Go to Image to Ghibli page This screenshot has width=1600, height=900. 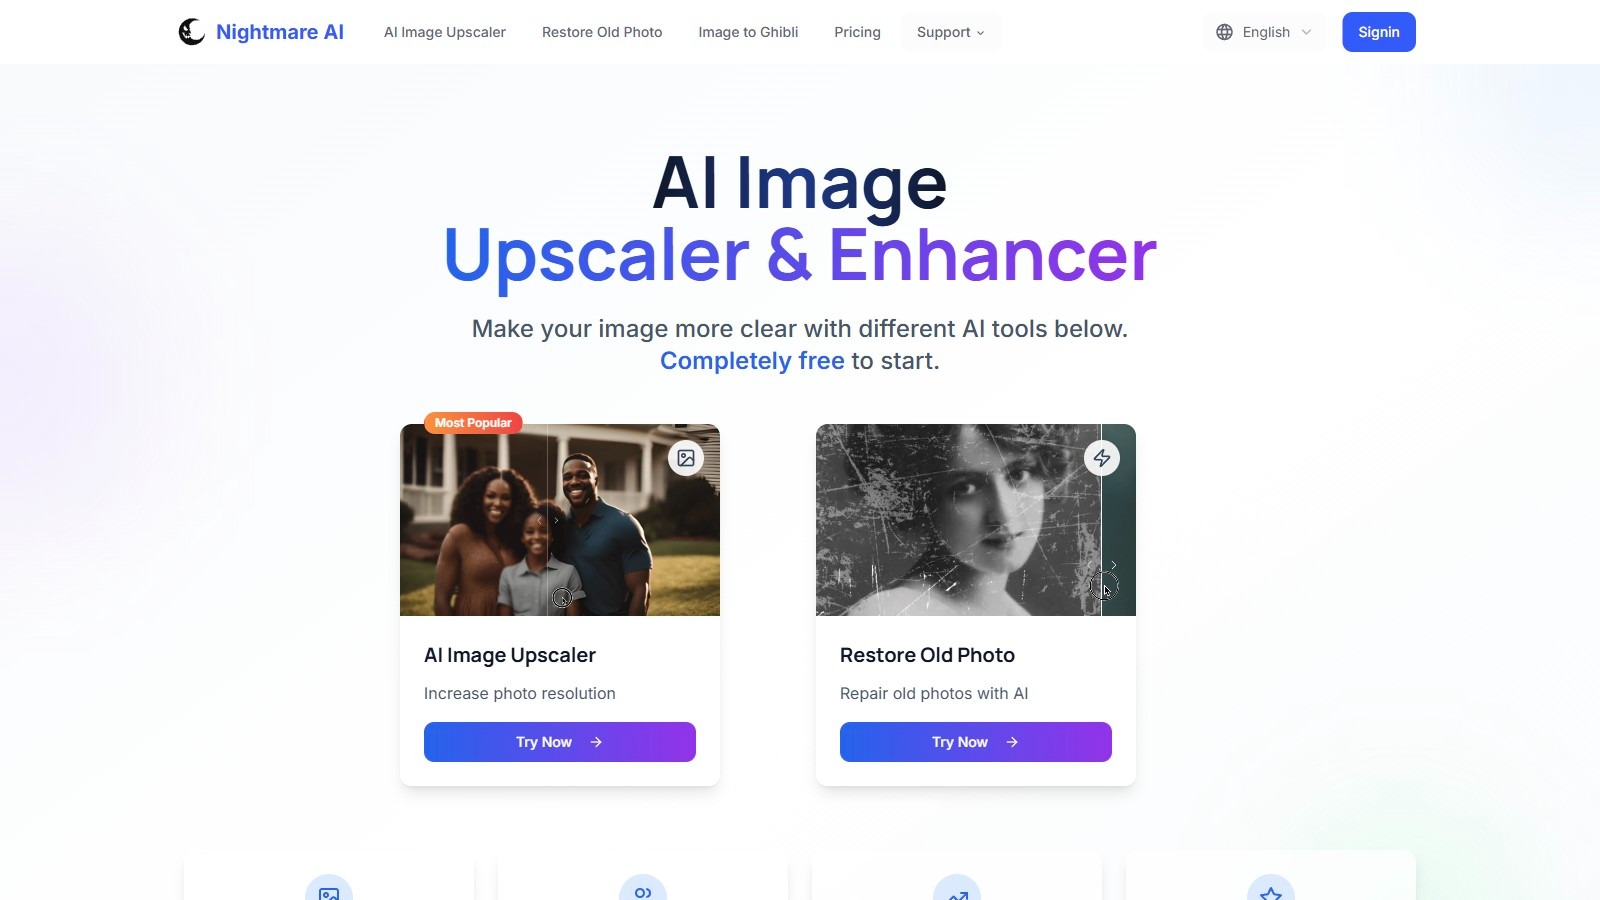point(748,32)
